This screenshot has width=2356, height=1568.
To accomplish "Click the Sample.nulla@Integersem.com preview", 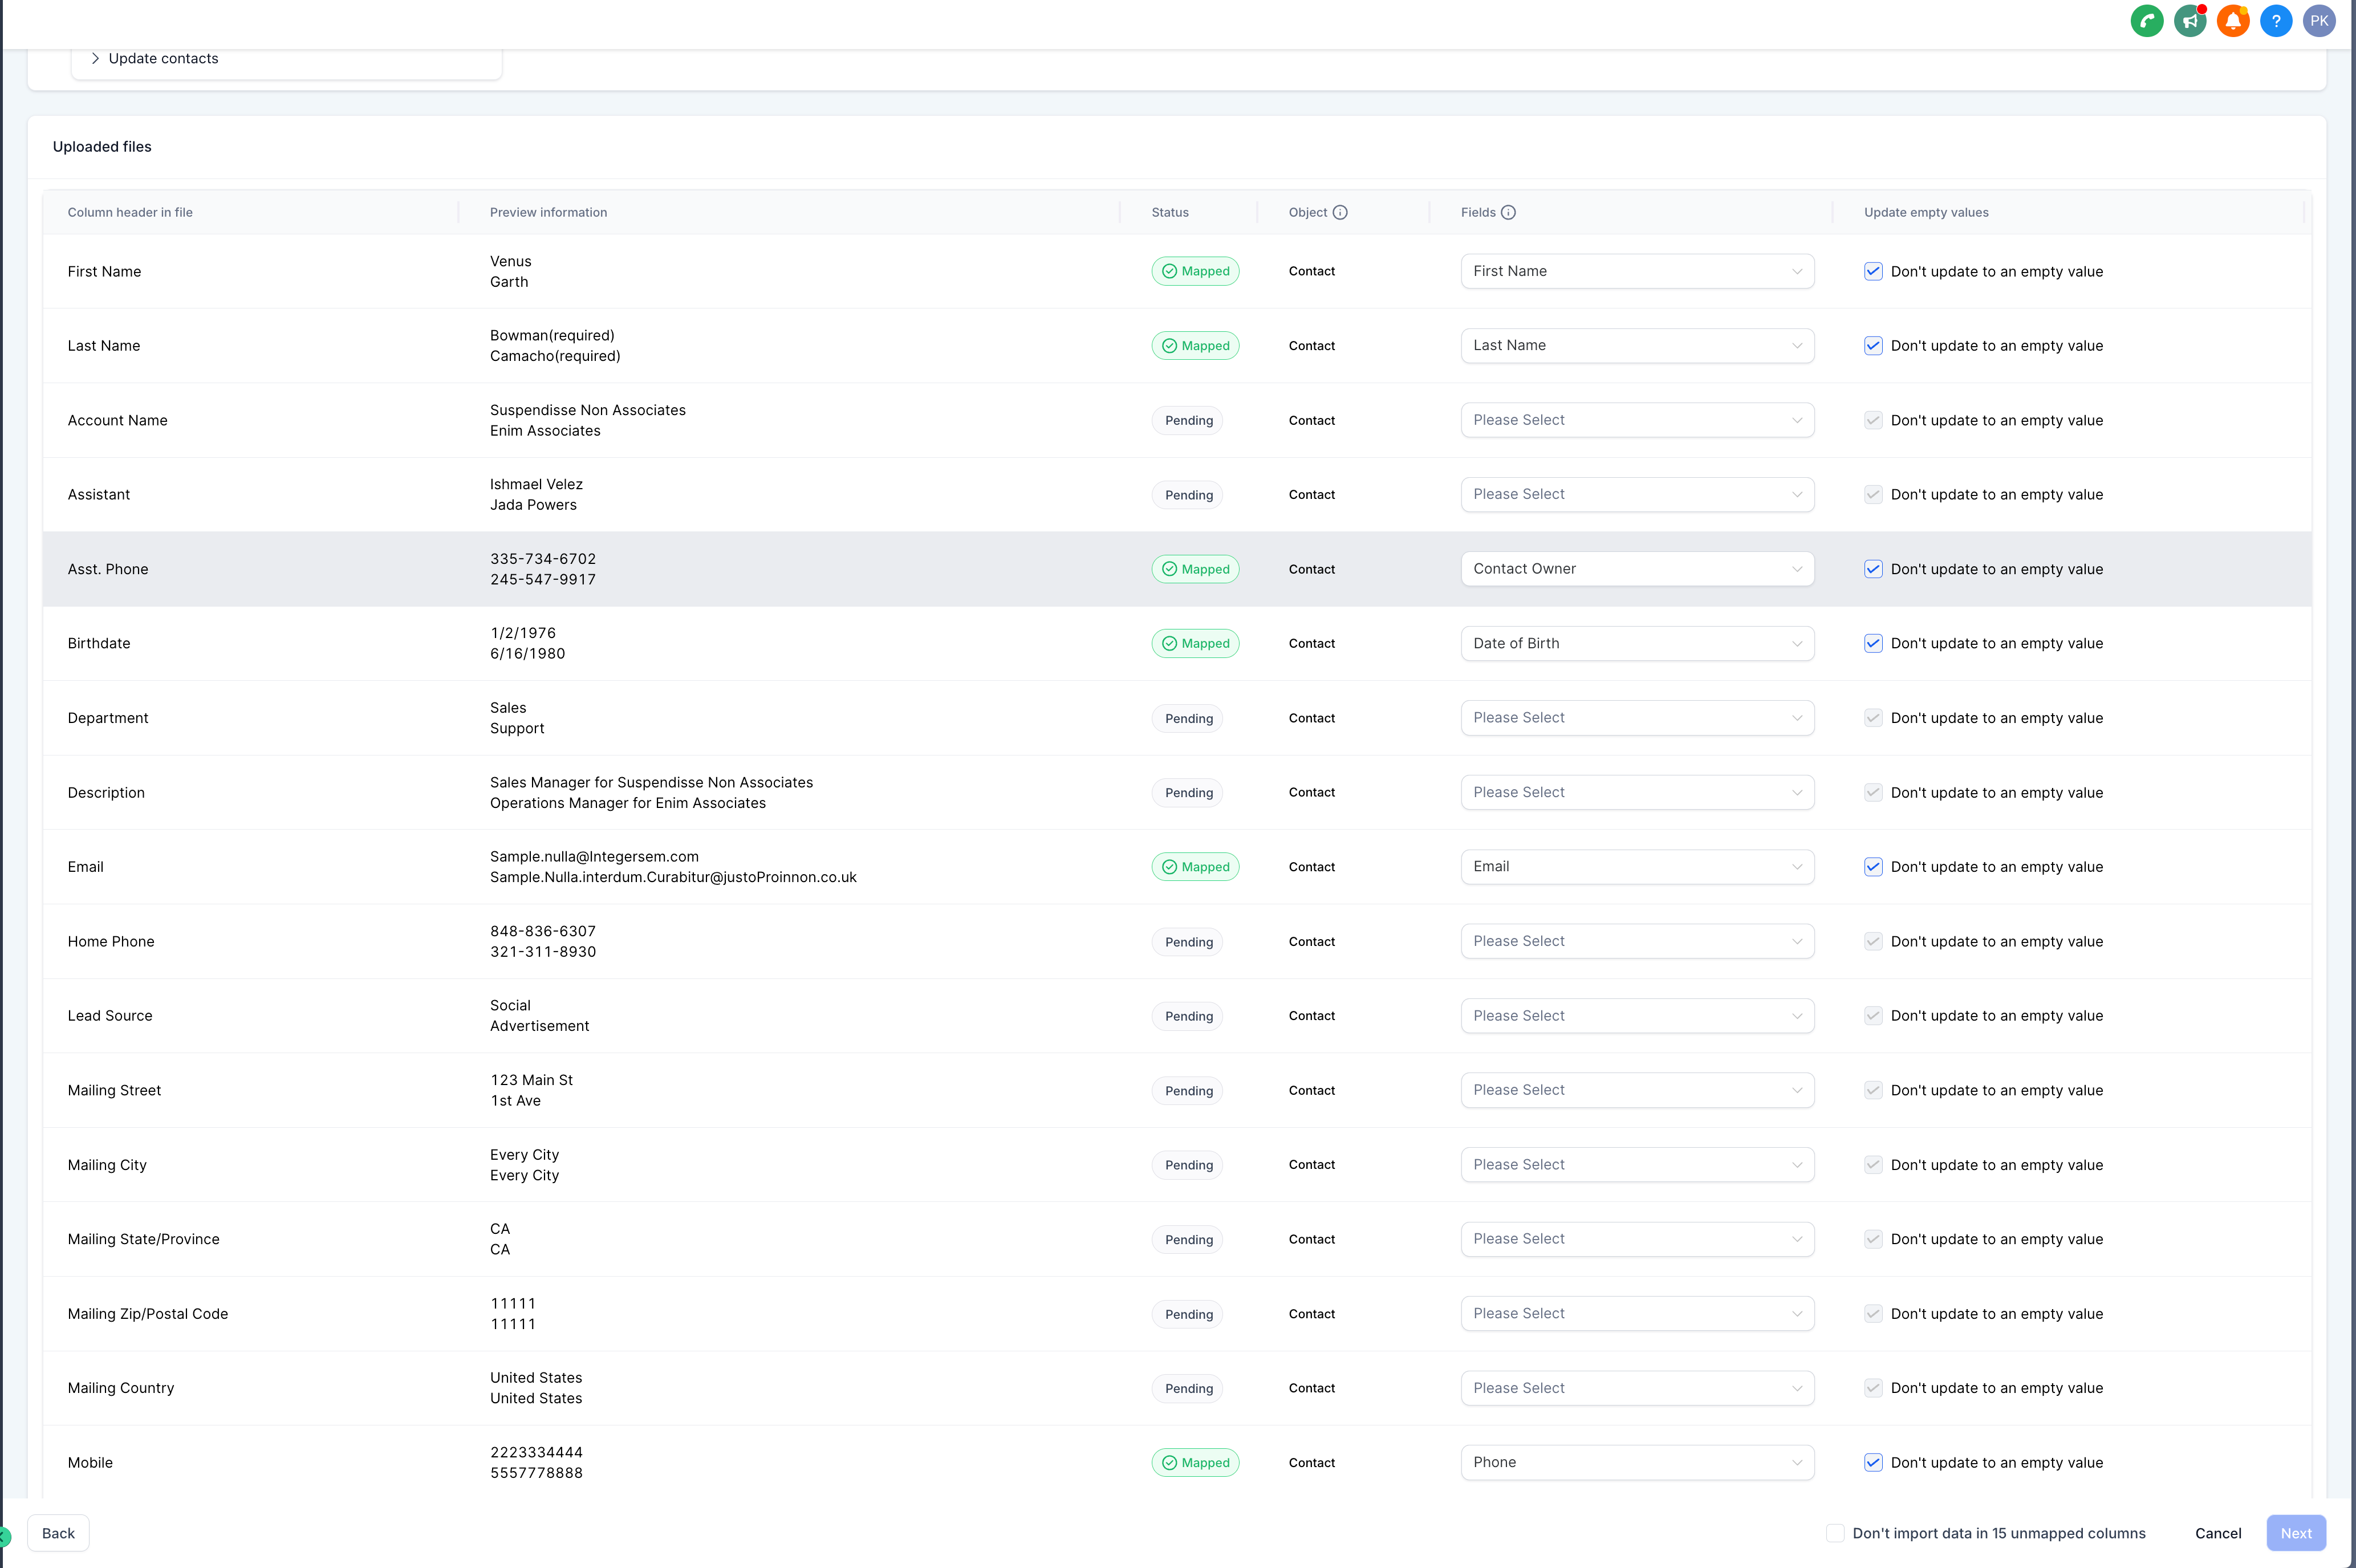I will (594, 857).
